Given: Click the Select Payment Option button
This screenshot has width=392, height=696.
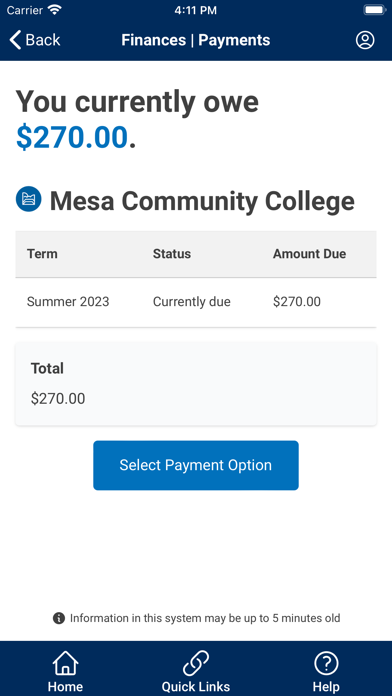Looking at the screenshot, I should pyautogui.click(x=196, y=465).
